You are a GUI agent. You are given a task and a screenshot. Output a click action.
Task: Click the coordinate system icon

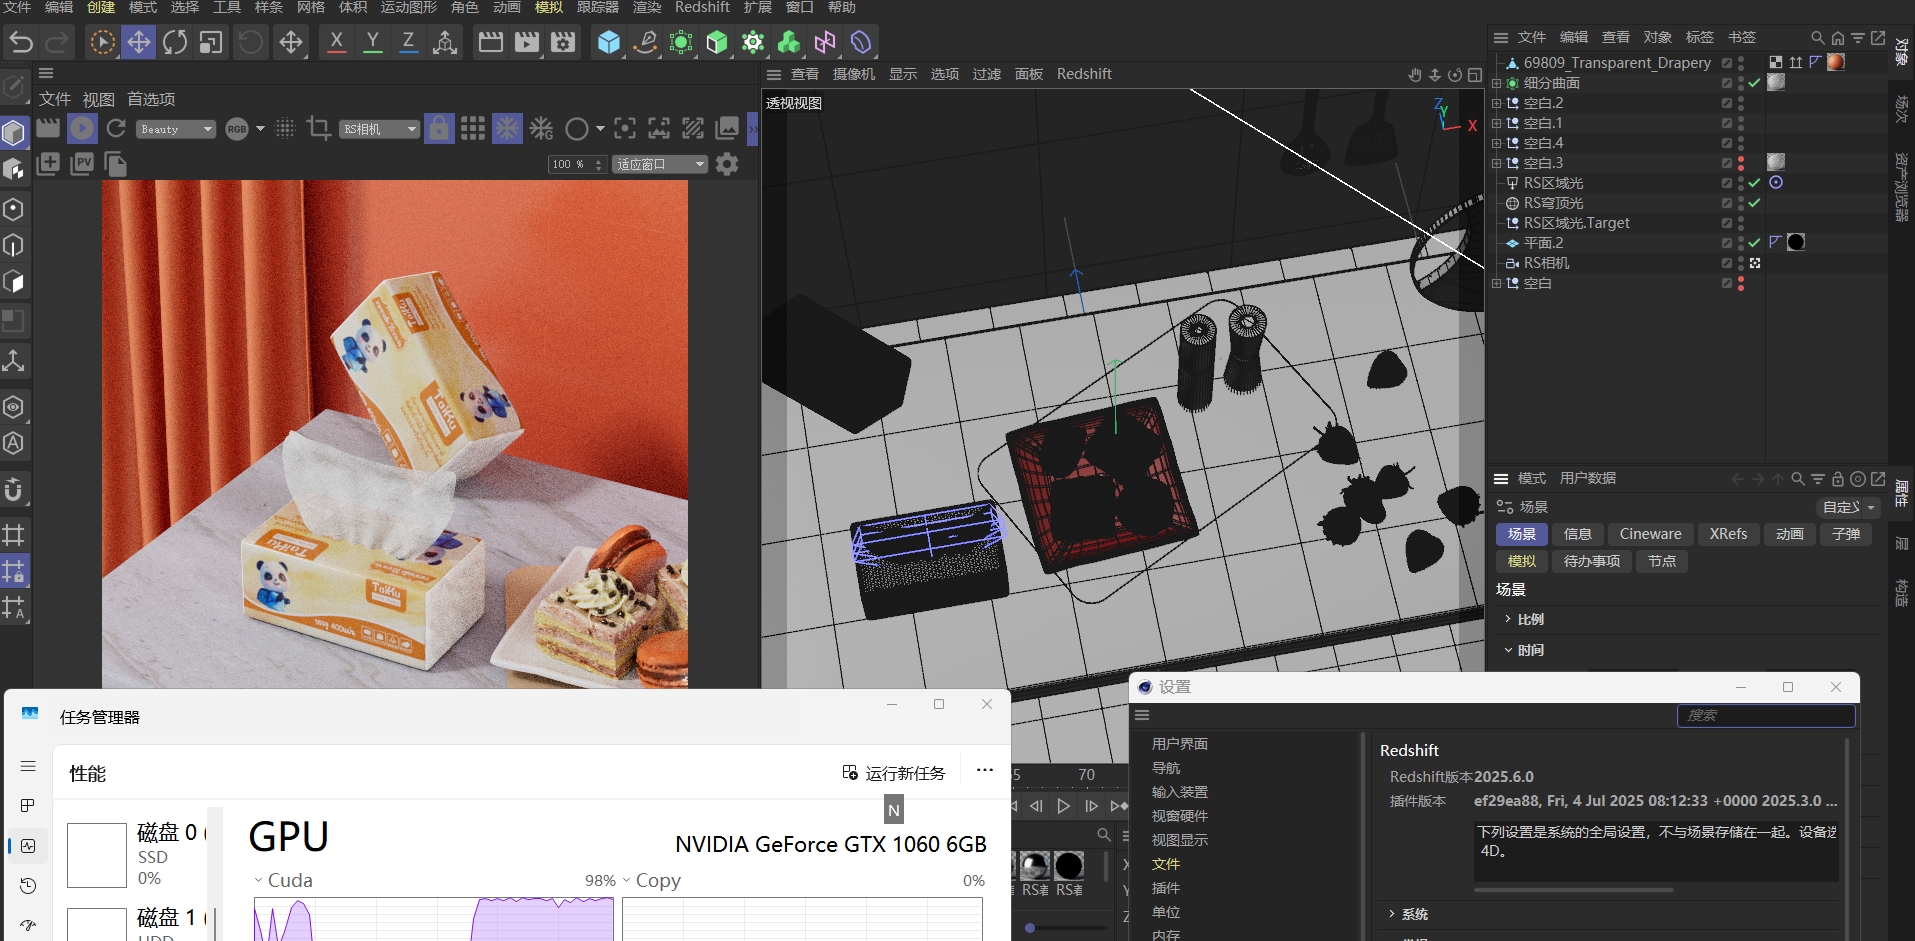(x=445, y=42)
